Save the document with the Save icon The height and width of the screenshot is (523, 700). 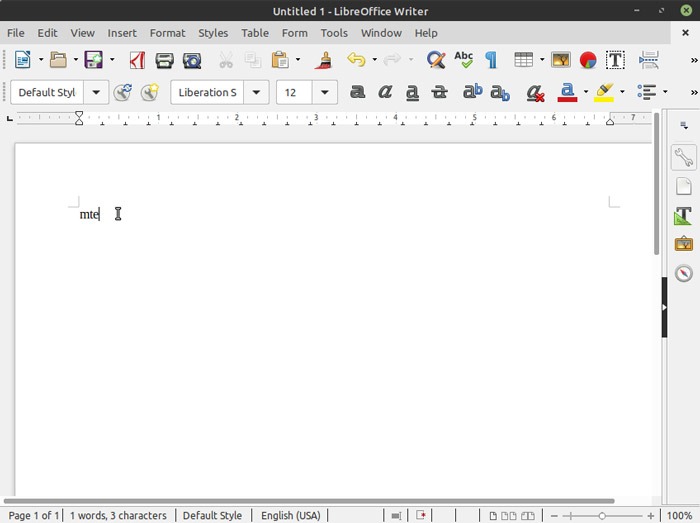pos(94,59)
